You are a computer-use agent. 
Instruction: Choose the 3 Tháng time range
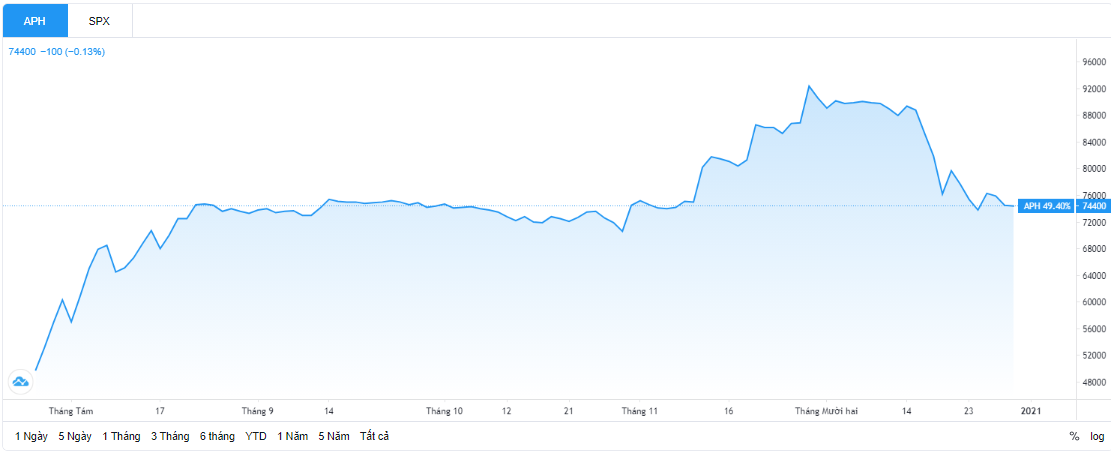(171, 436)
